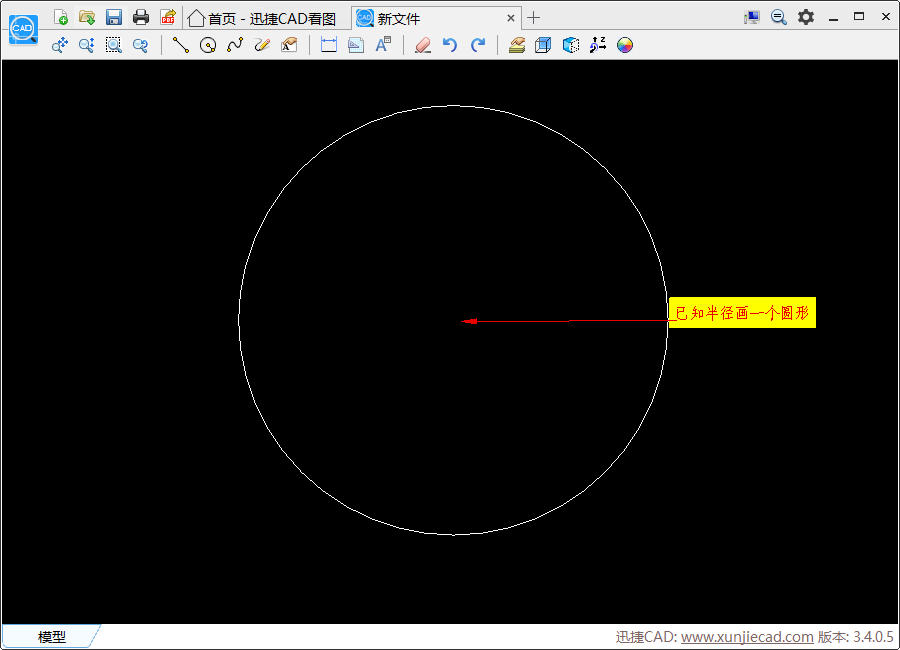Open the text annotation tool
The image size is (900, 650).
tap(289, 45)
